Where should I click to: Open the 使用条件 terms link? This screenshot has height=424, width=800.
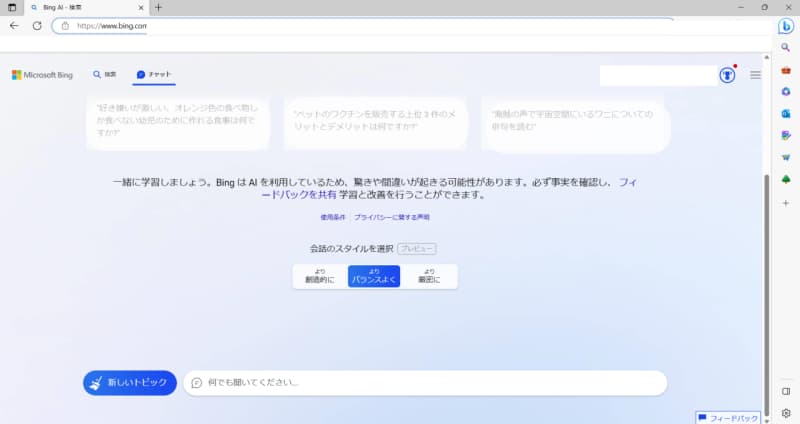333,217
